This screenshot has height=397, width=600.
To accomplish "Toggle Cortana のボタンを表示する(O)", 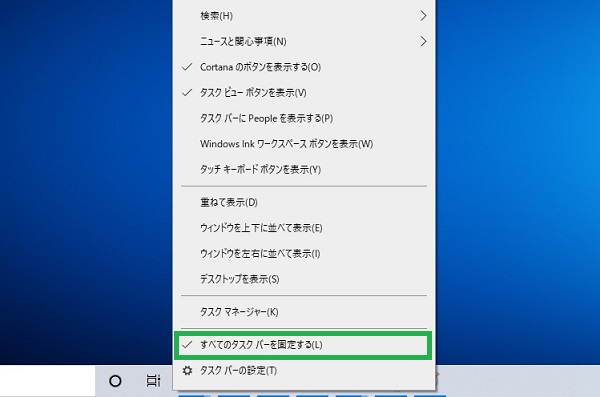I will pos(304,67).
